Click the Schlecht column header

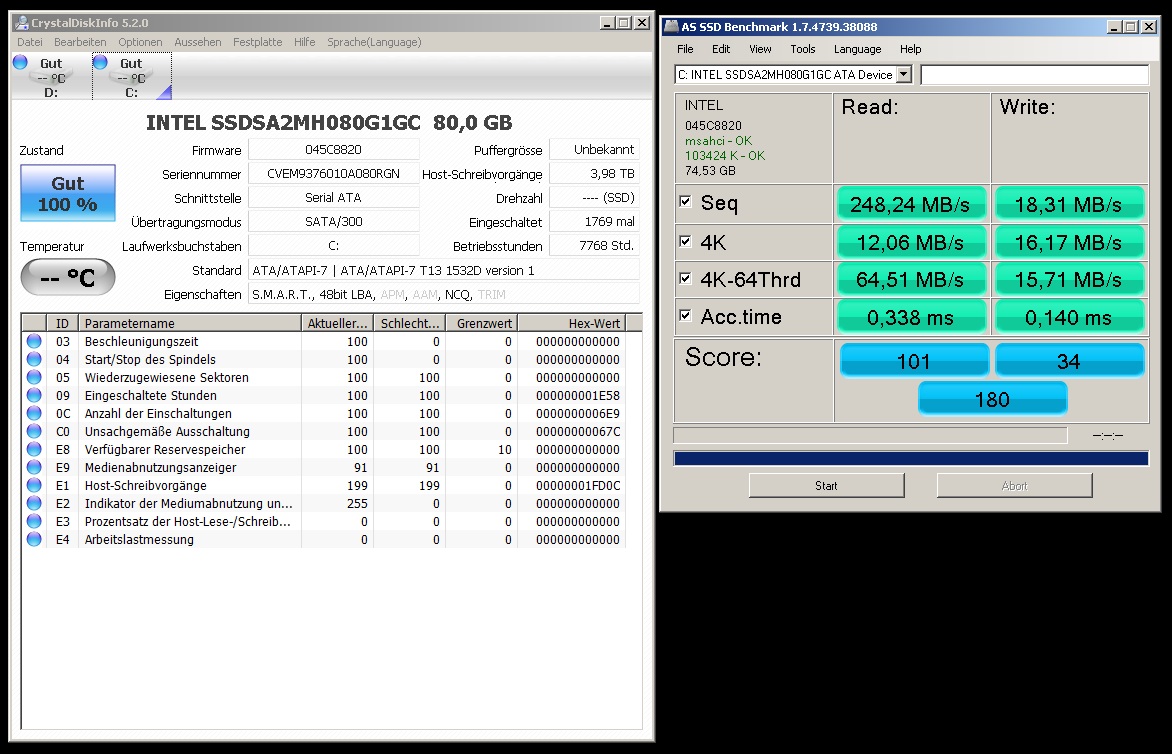pos(410,323)
